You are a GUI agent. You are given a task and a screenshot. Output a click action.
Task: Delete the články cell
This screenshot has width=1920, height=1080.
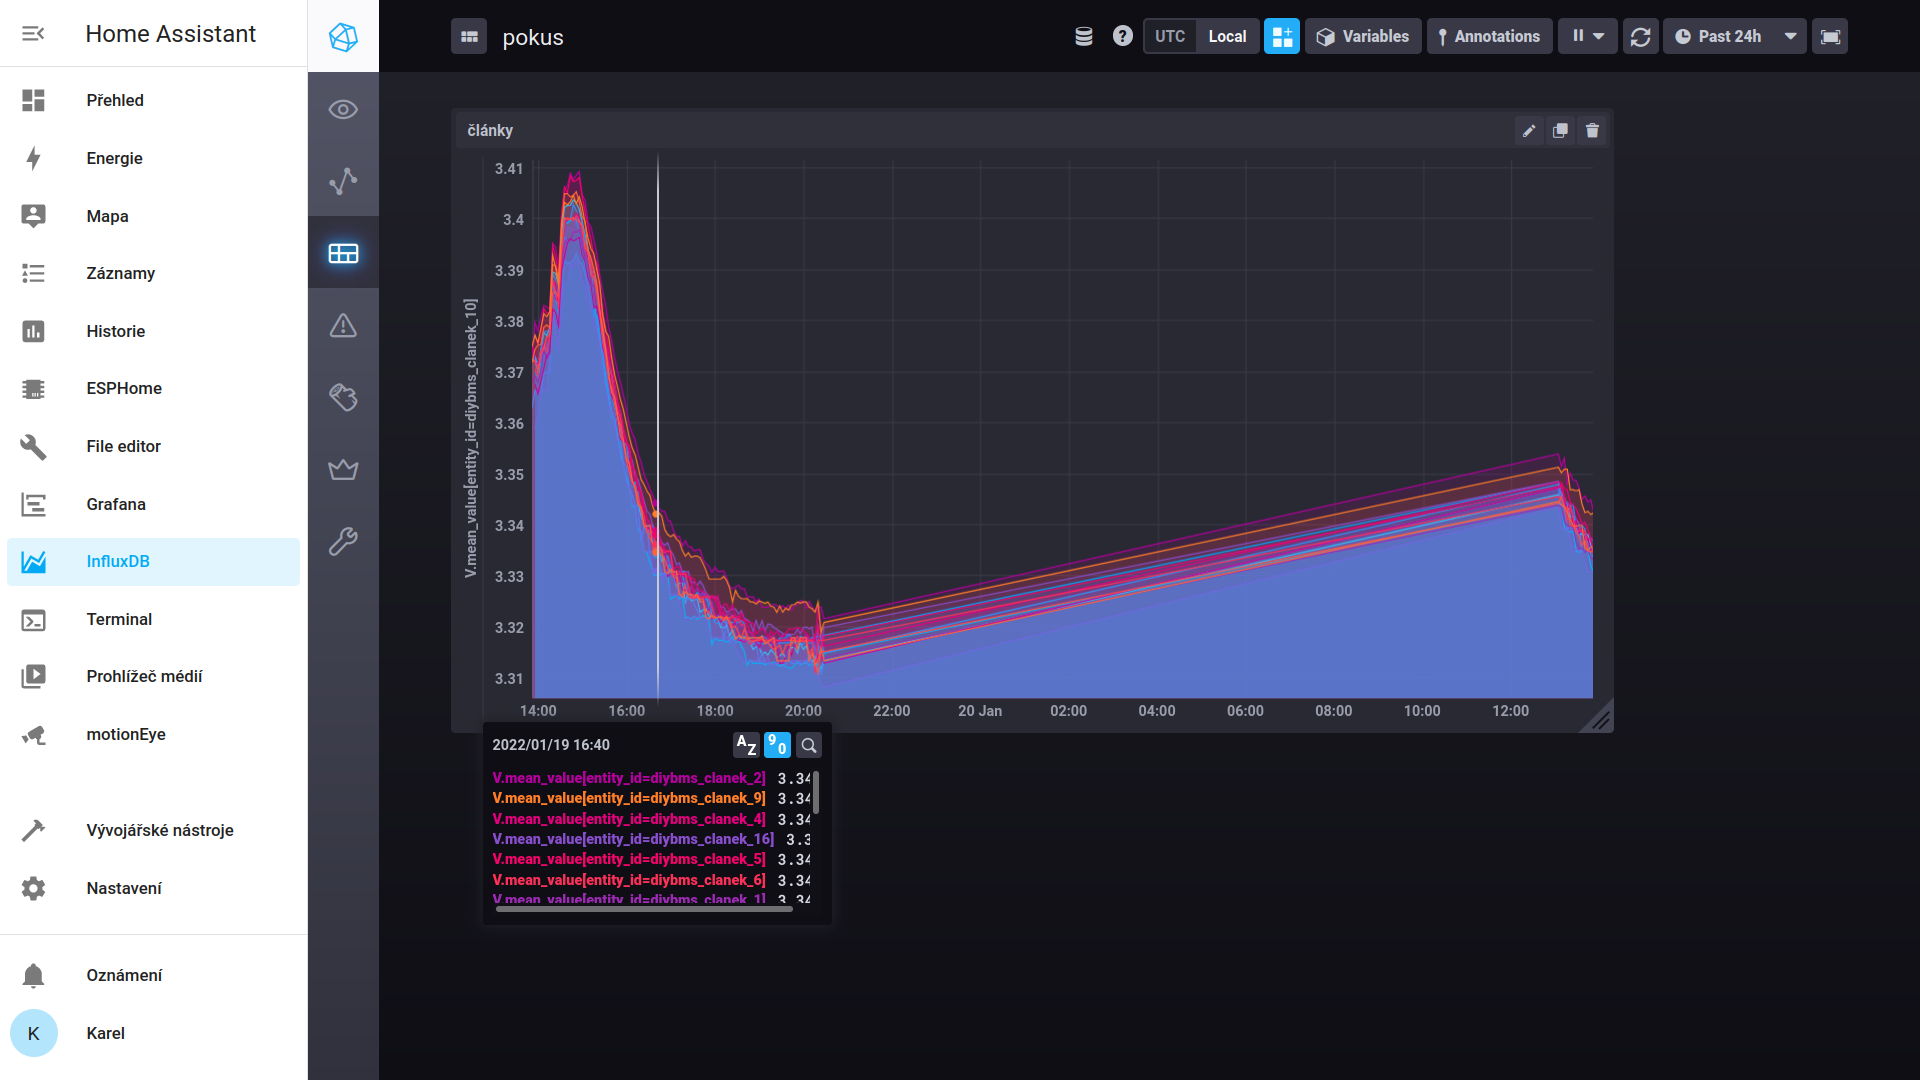click(1592, 131)
